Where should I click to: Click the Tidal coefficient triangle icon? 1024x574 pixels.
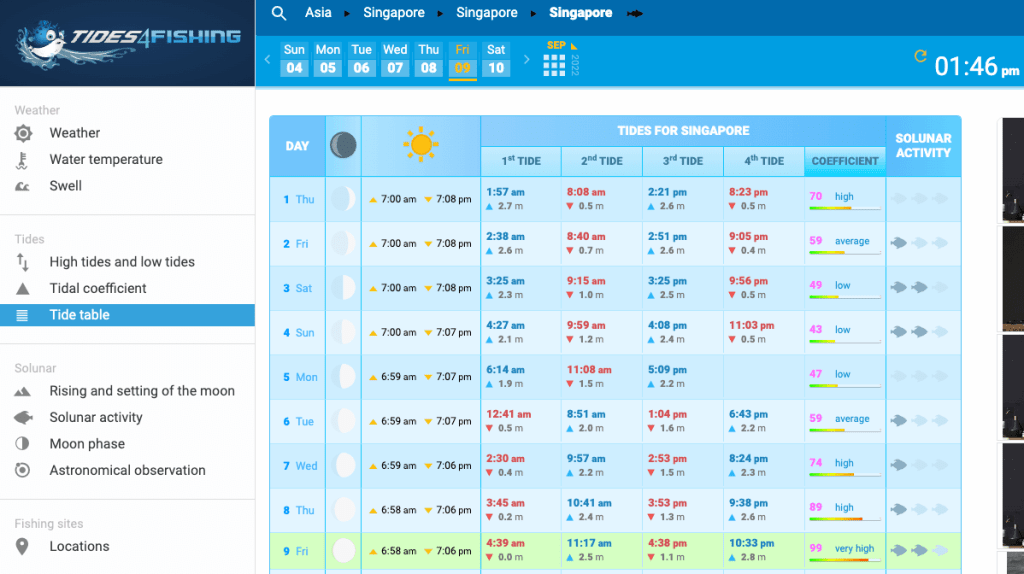coord(23,288)
